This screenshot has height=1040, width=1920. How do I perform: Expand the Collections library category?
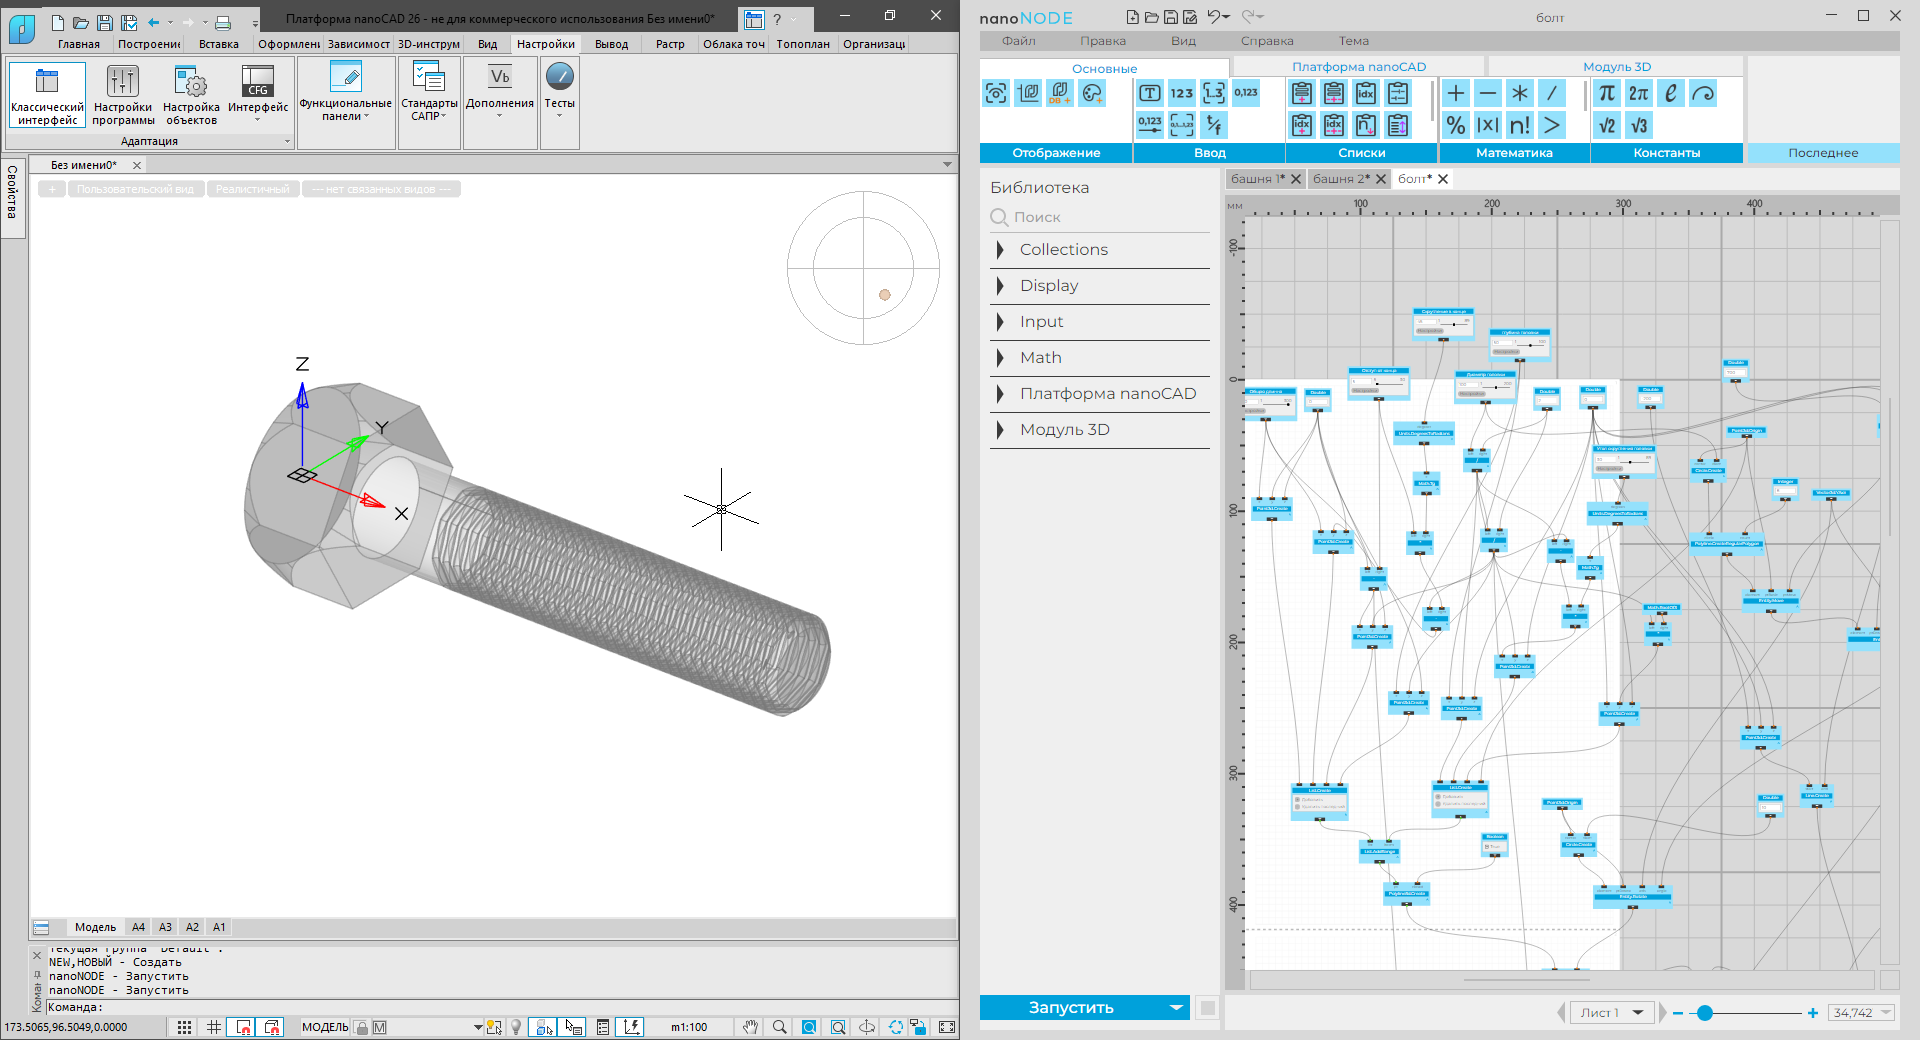click(x=1063, y=250)
